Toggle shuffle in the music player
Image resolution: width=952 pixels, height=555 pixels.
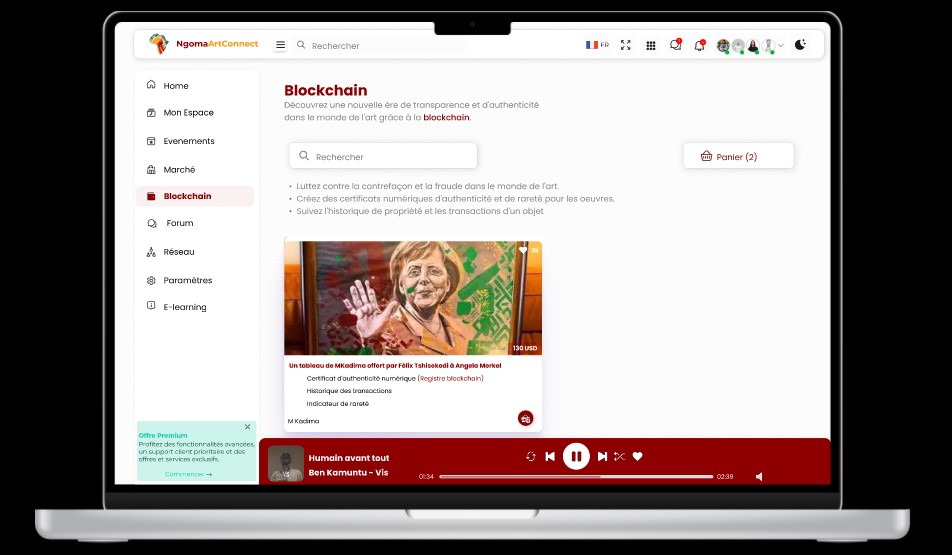point(619,456)
